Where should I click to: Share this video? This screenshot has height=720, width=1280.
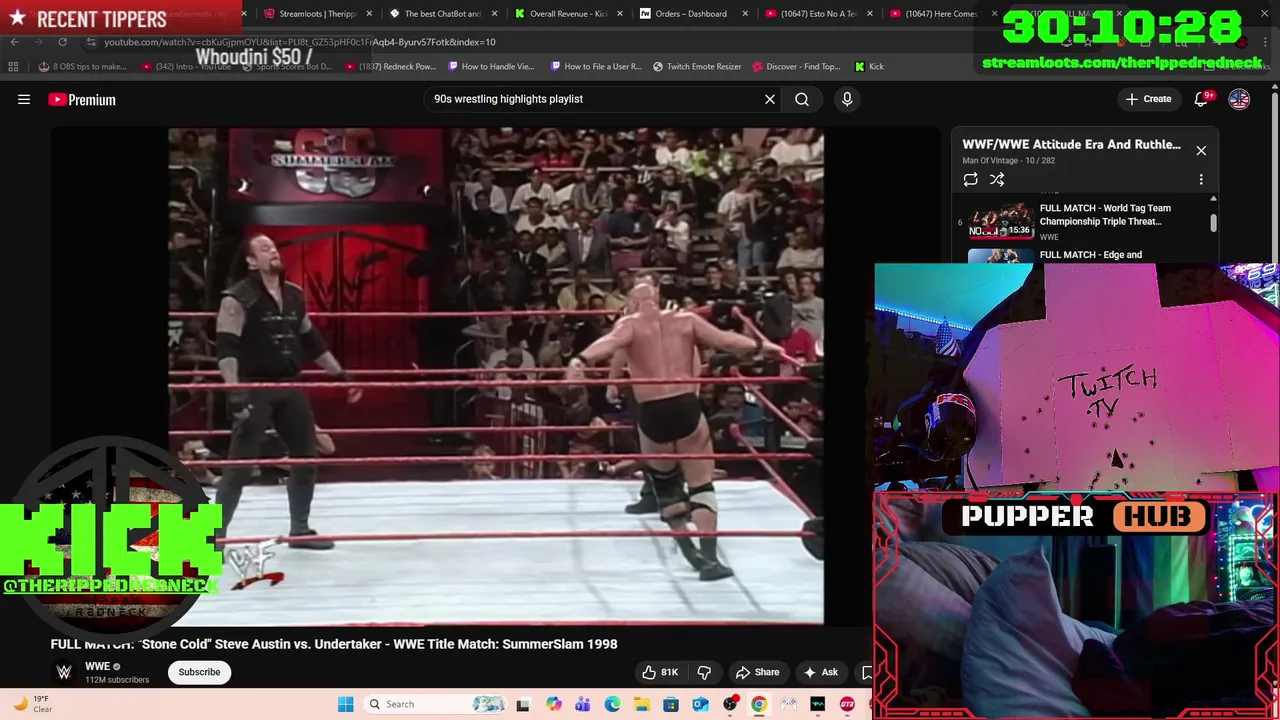[757, 672]
